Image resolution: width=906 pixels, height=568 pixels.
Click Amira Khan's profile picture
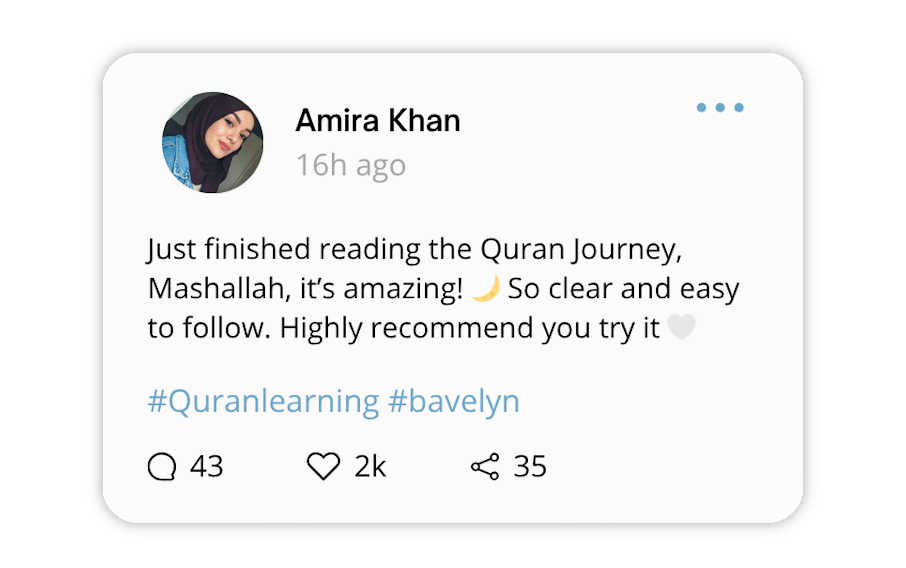(x=213, y=143)
